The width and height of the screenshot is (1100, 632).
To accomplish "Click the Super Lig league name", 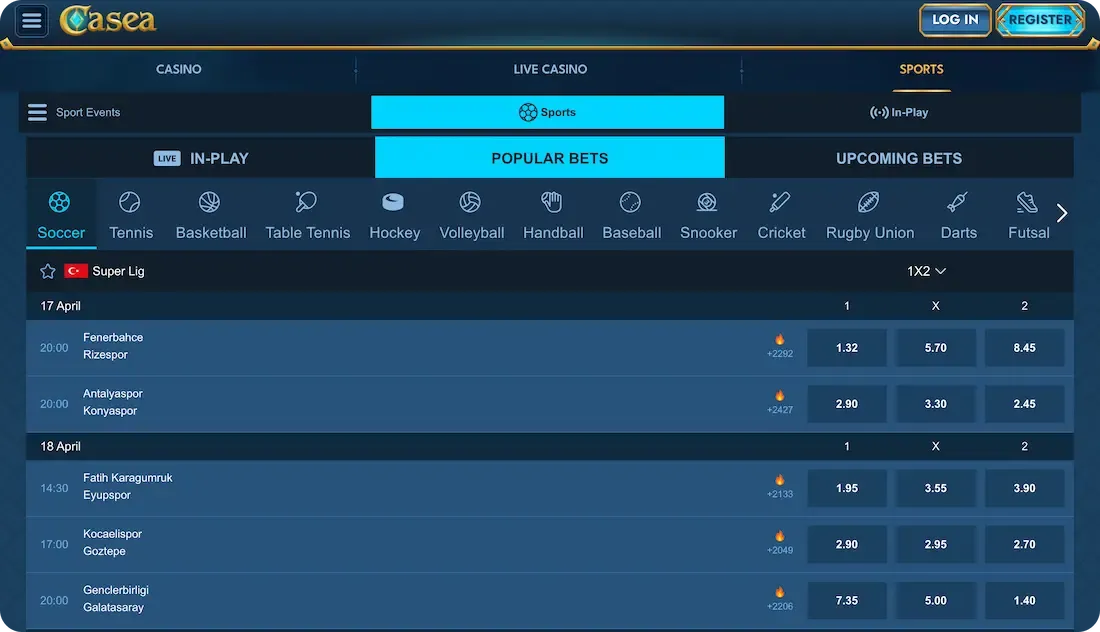I will tap(118, 271).
